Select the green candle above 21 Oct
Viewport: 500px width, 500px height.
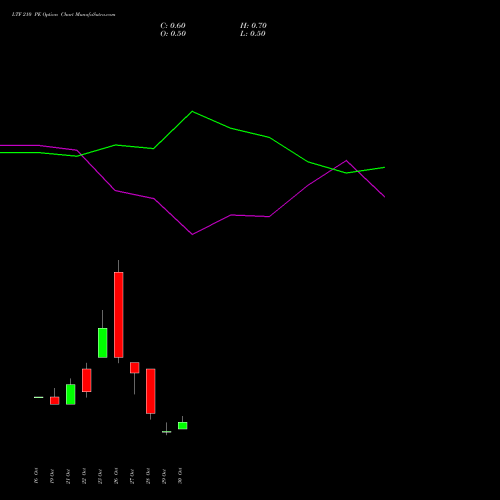coord(71,394)
